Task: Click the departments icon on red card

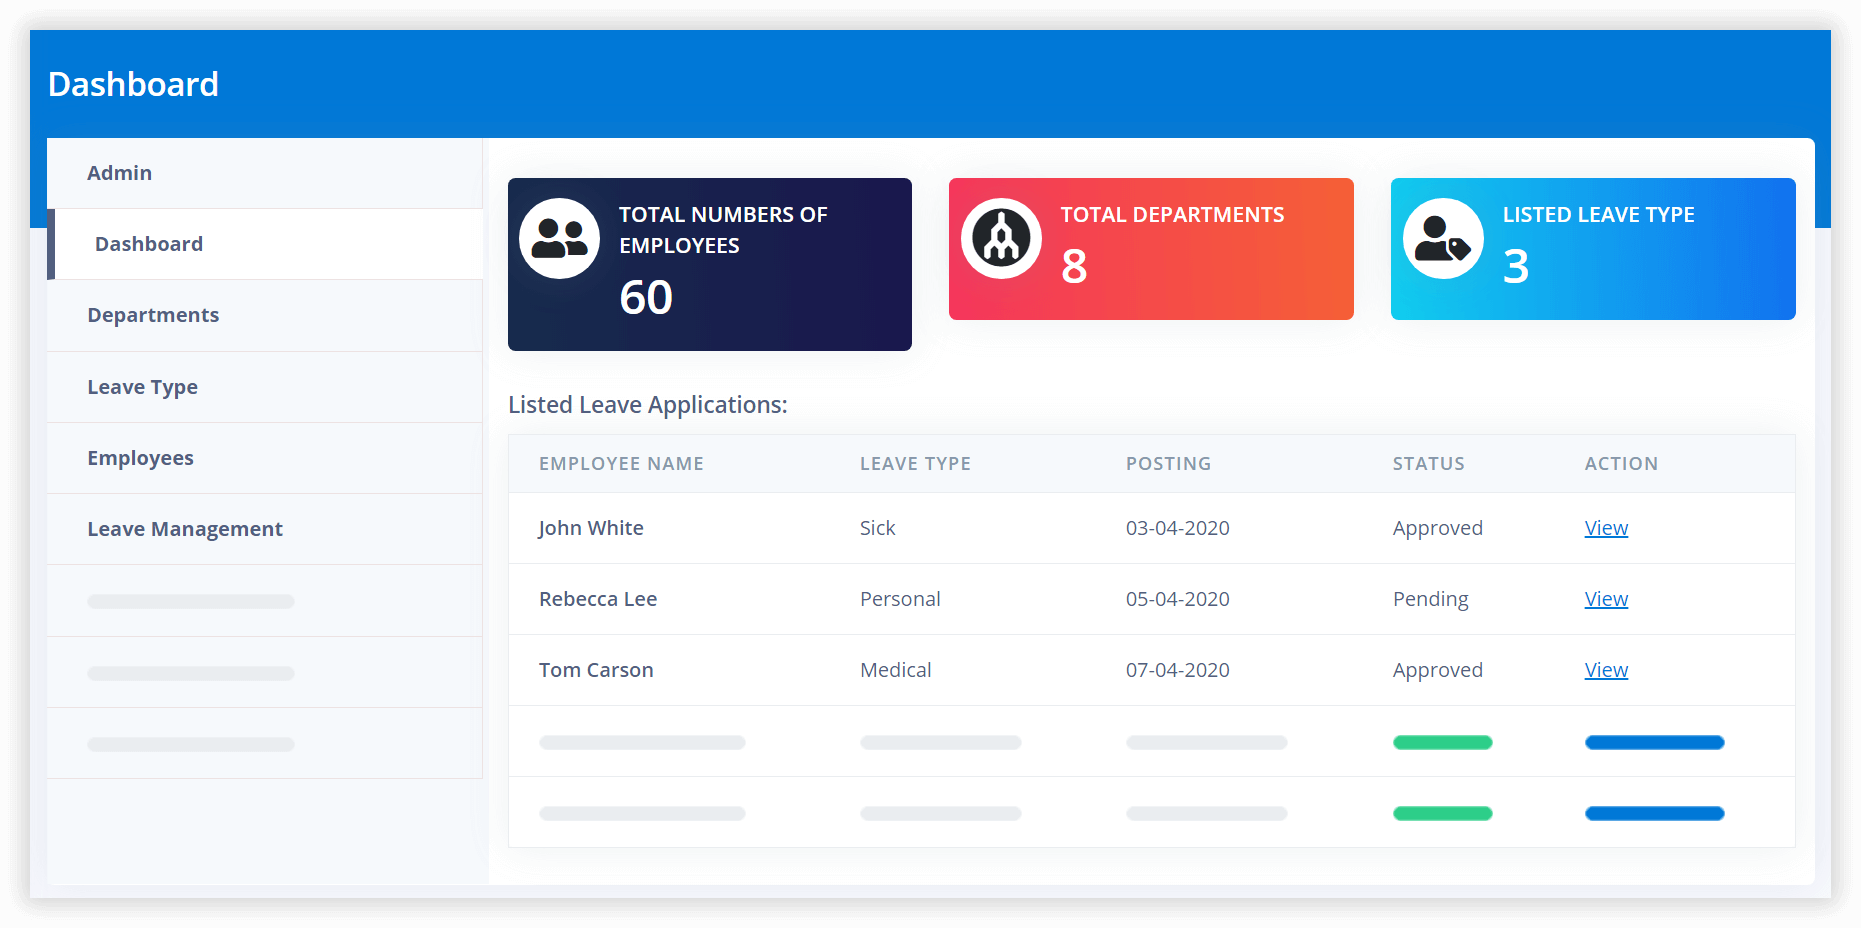Action: (1001, 238)
